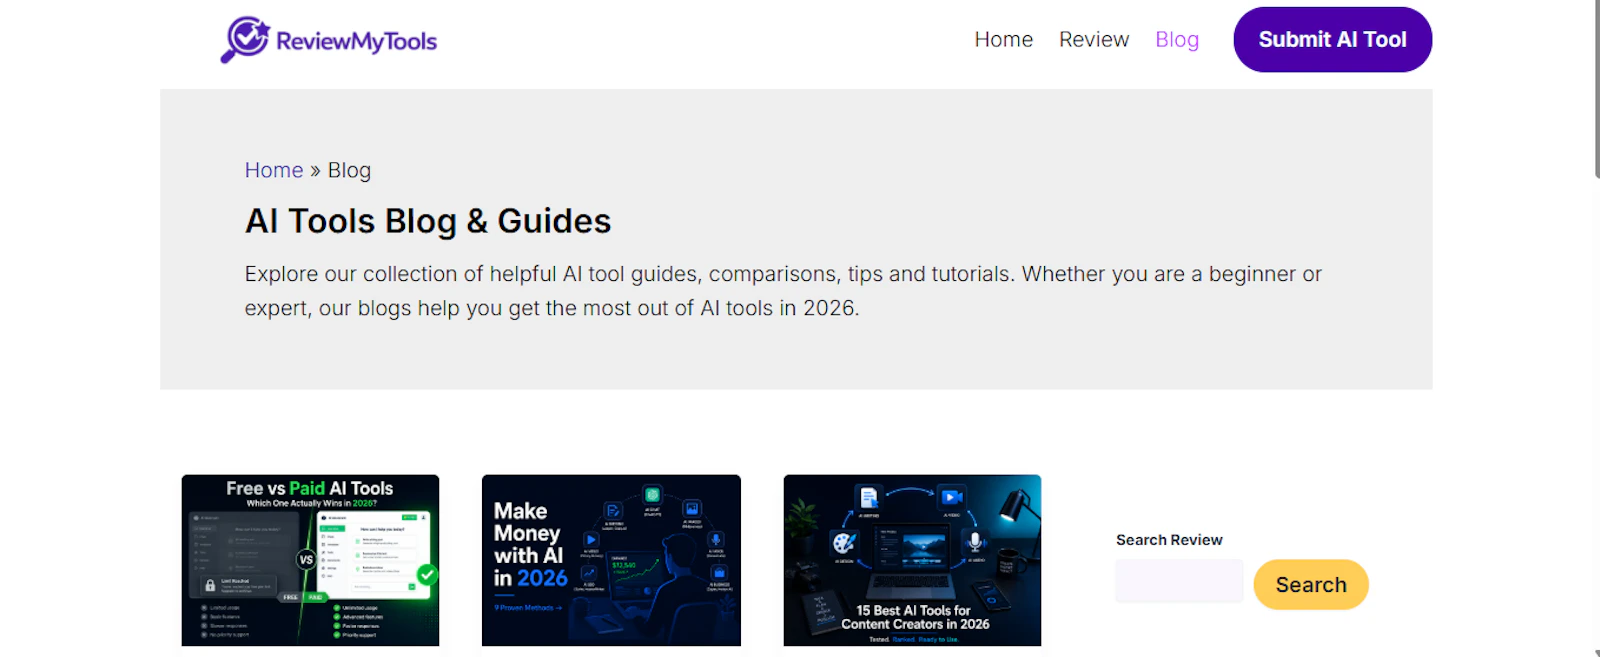Open the Review menu item
The image size is (1600, 657).
coord(1094,40)
